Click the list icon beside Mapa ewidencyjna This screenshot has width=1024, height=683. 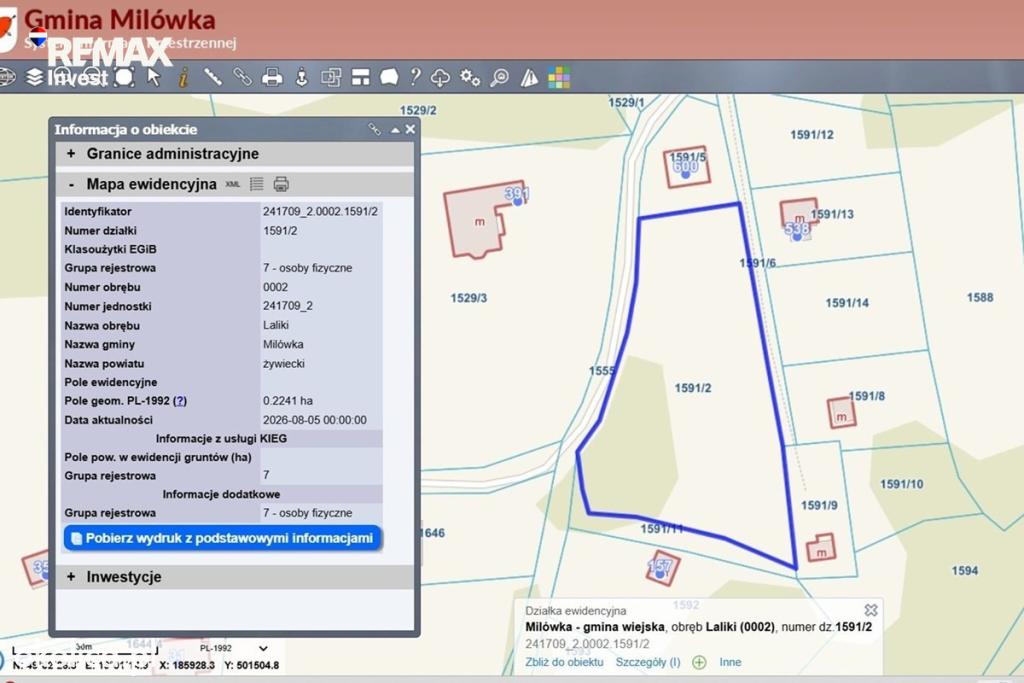click(257, 184)
